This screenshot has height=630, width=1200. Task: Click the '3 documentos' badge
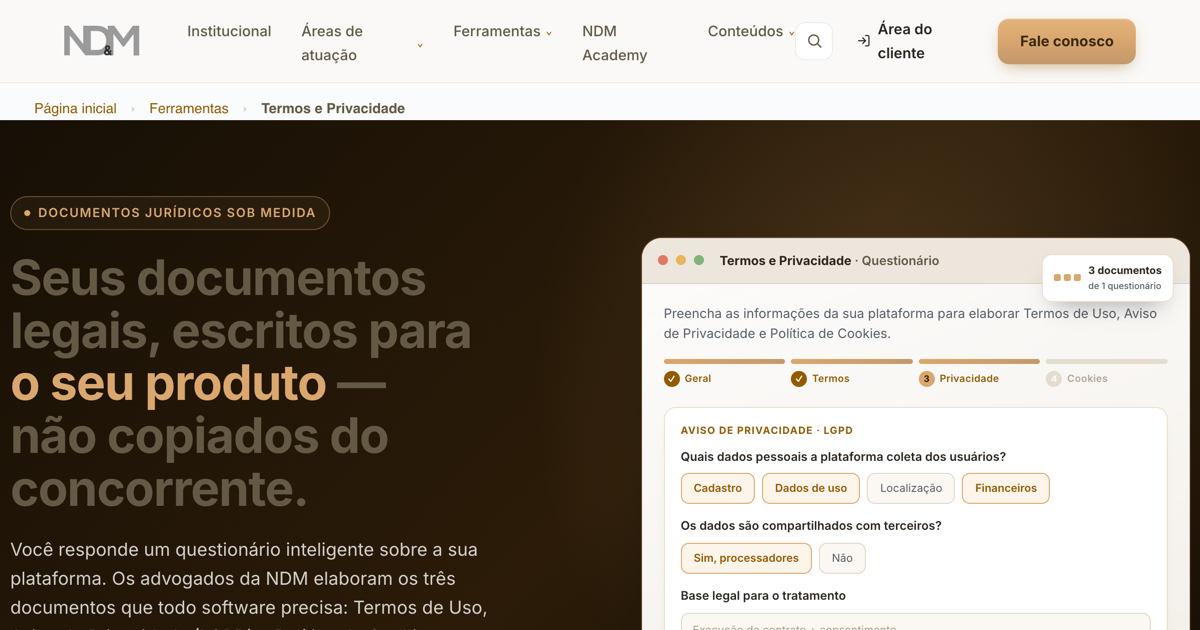[x=1107, y=278]
